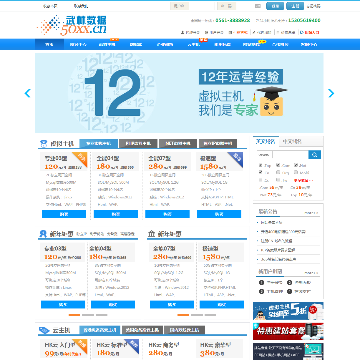This screenshot has height=360, width=360.
Task: Buy the 180 yuan plan in 虚拟主机 section
Action: tap(116, 214)
